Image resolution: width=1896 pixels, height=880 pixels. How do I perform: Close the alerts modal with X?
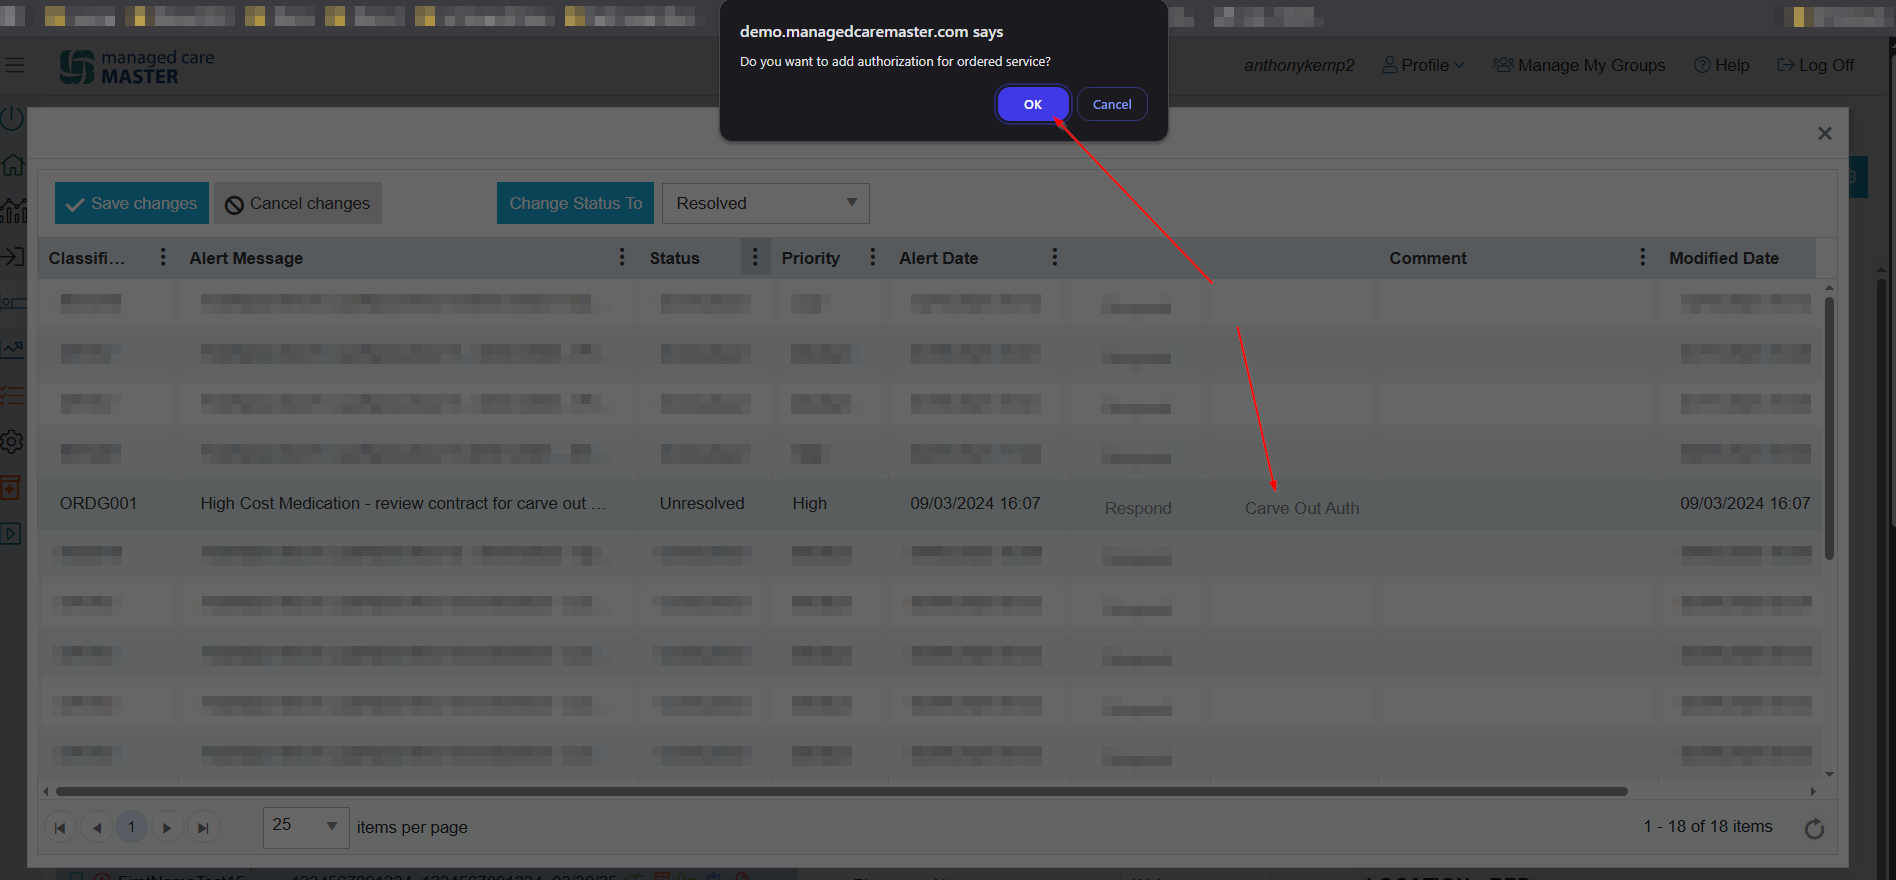[1825, 133]
